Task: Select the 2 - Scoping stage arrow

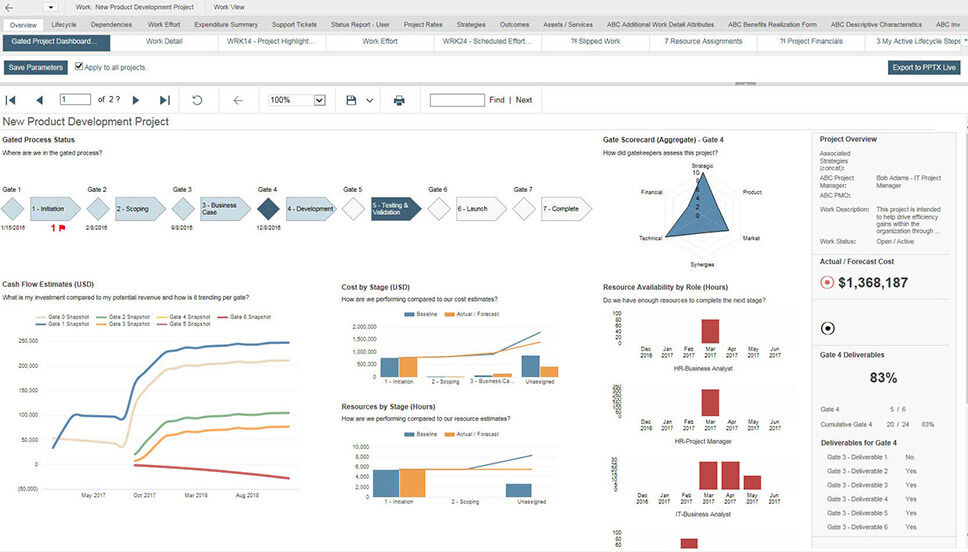Action: pyautogui.click(x=140, y=209)
